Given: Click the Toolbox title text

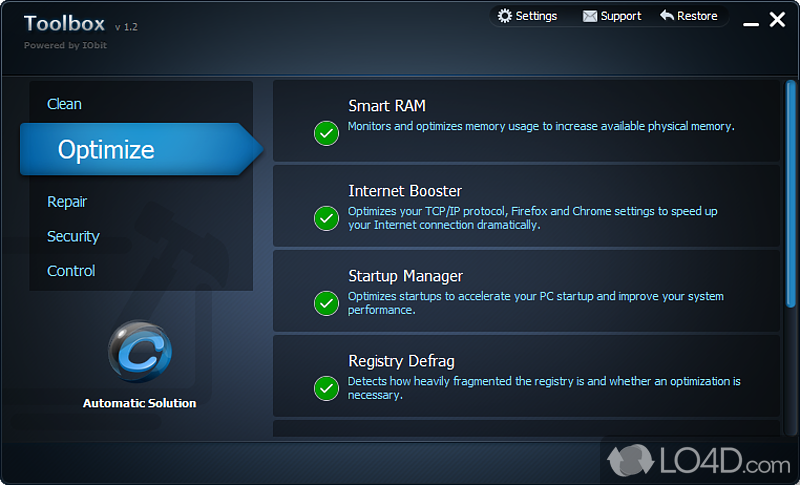Looking at the screenshot, I should pos(64,23).
